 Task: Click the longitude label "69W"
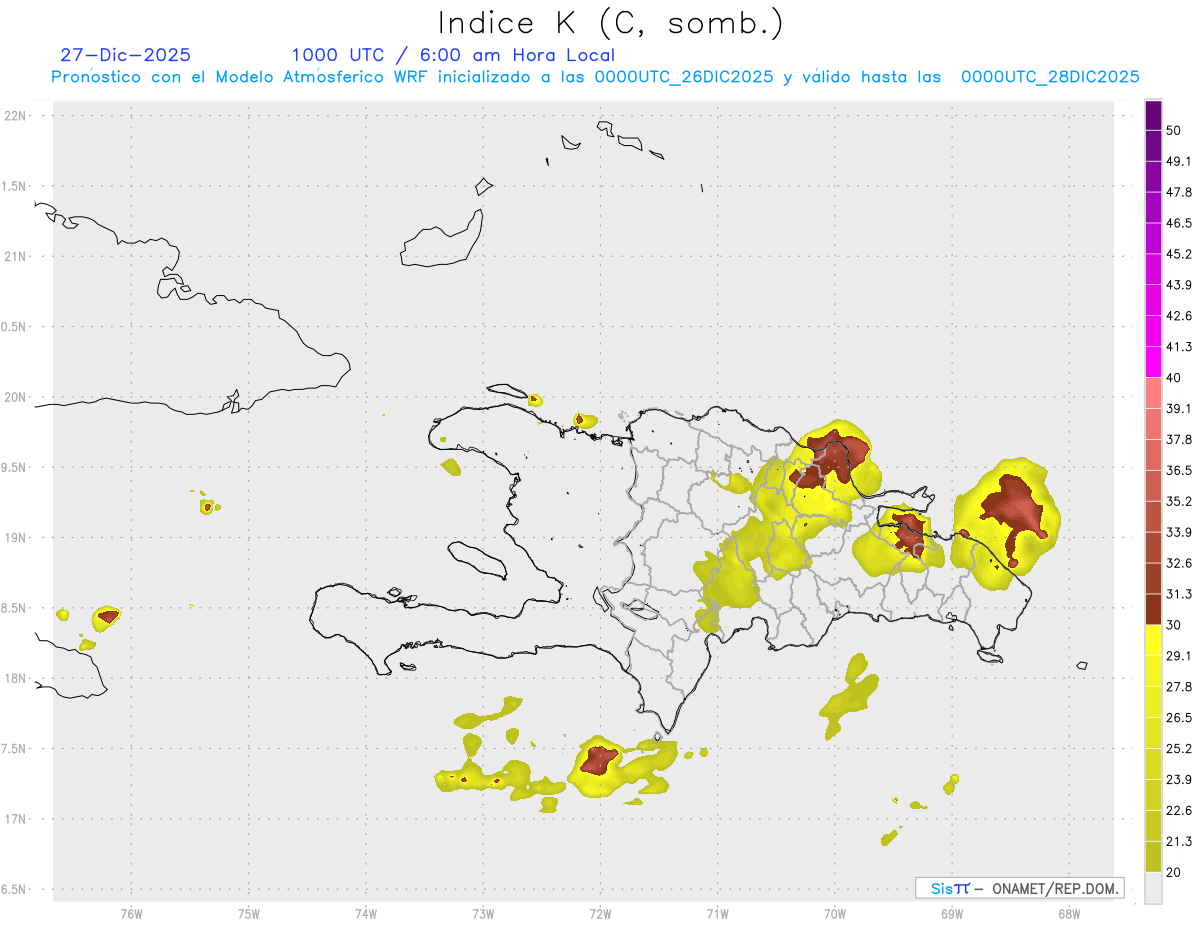[951, 914]
